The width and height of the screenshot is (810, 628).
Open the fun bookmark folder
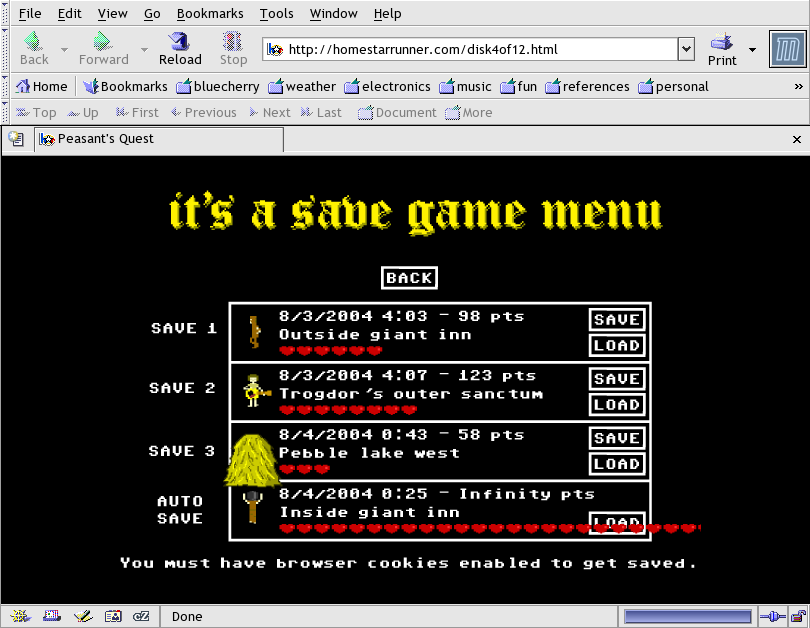(x=519, y=86)
